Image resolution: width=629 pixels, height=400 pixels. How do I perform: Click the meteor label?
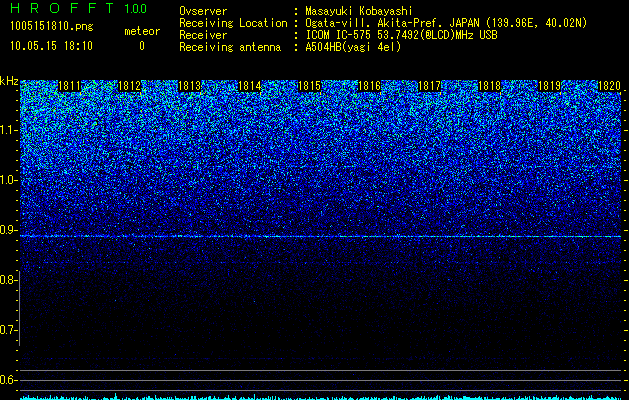(x=142, y=31)
